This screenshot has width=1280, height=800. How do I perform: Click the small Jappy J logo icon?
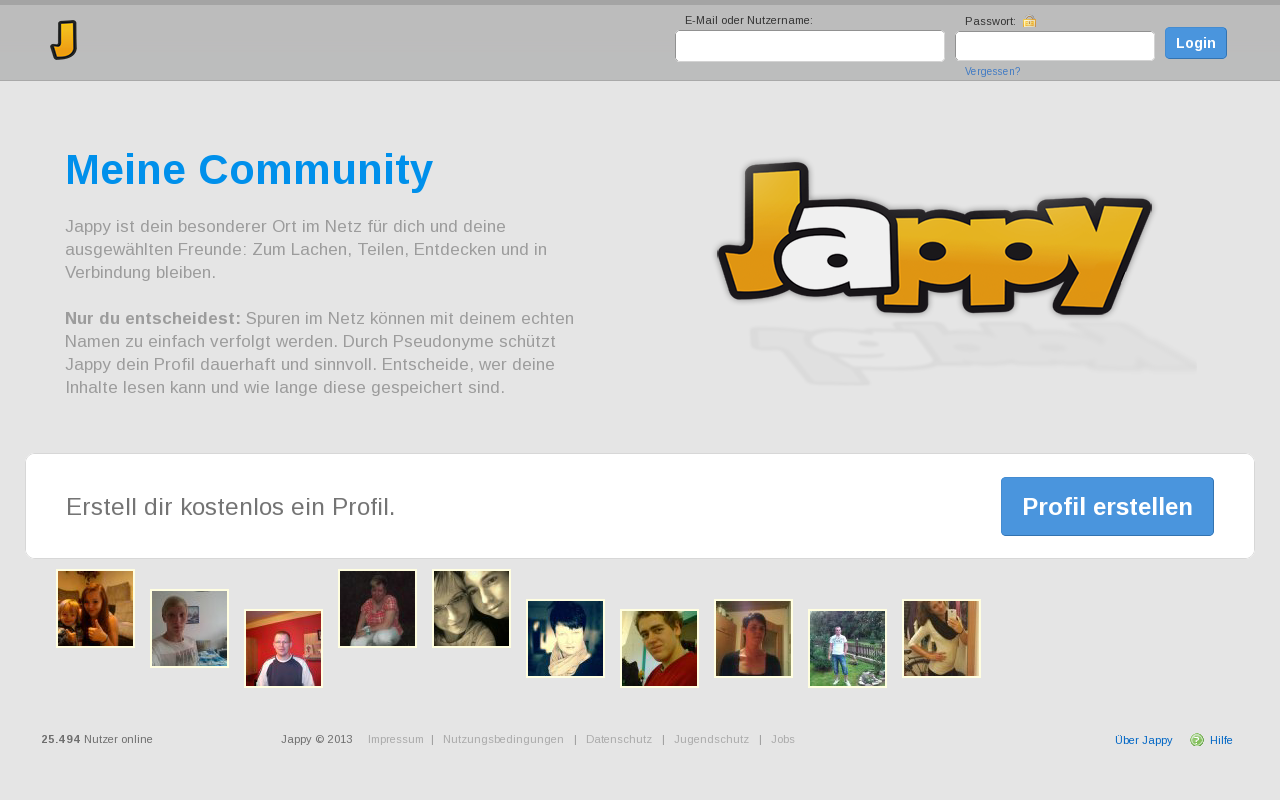64,40
